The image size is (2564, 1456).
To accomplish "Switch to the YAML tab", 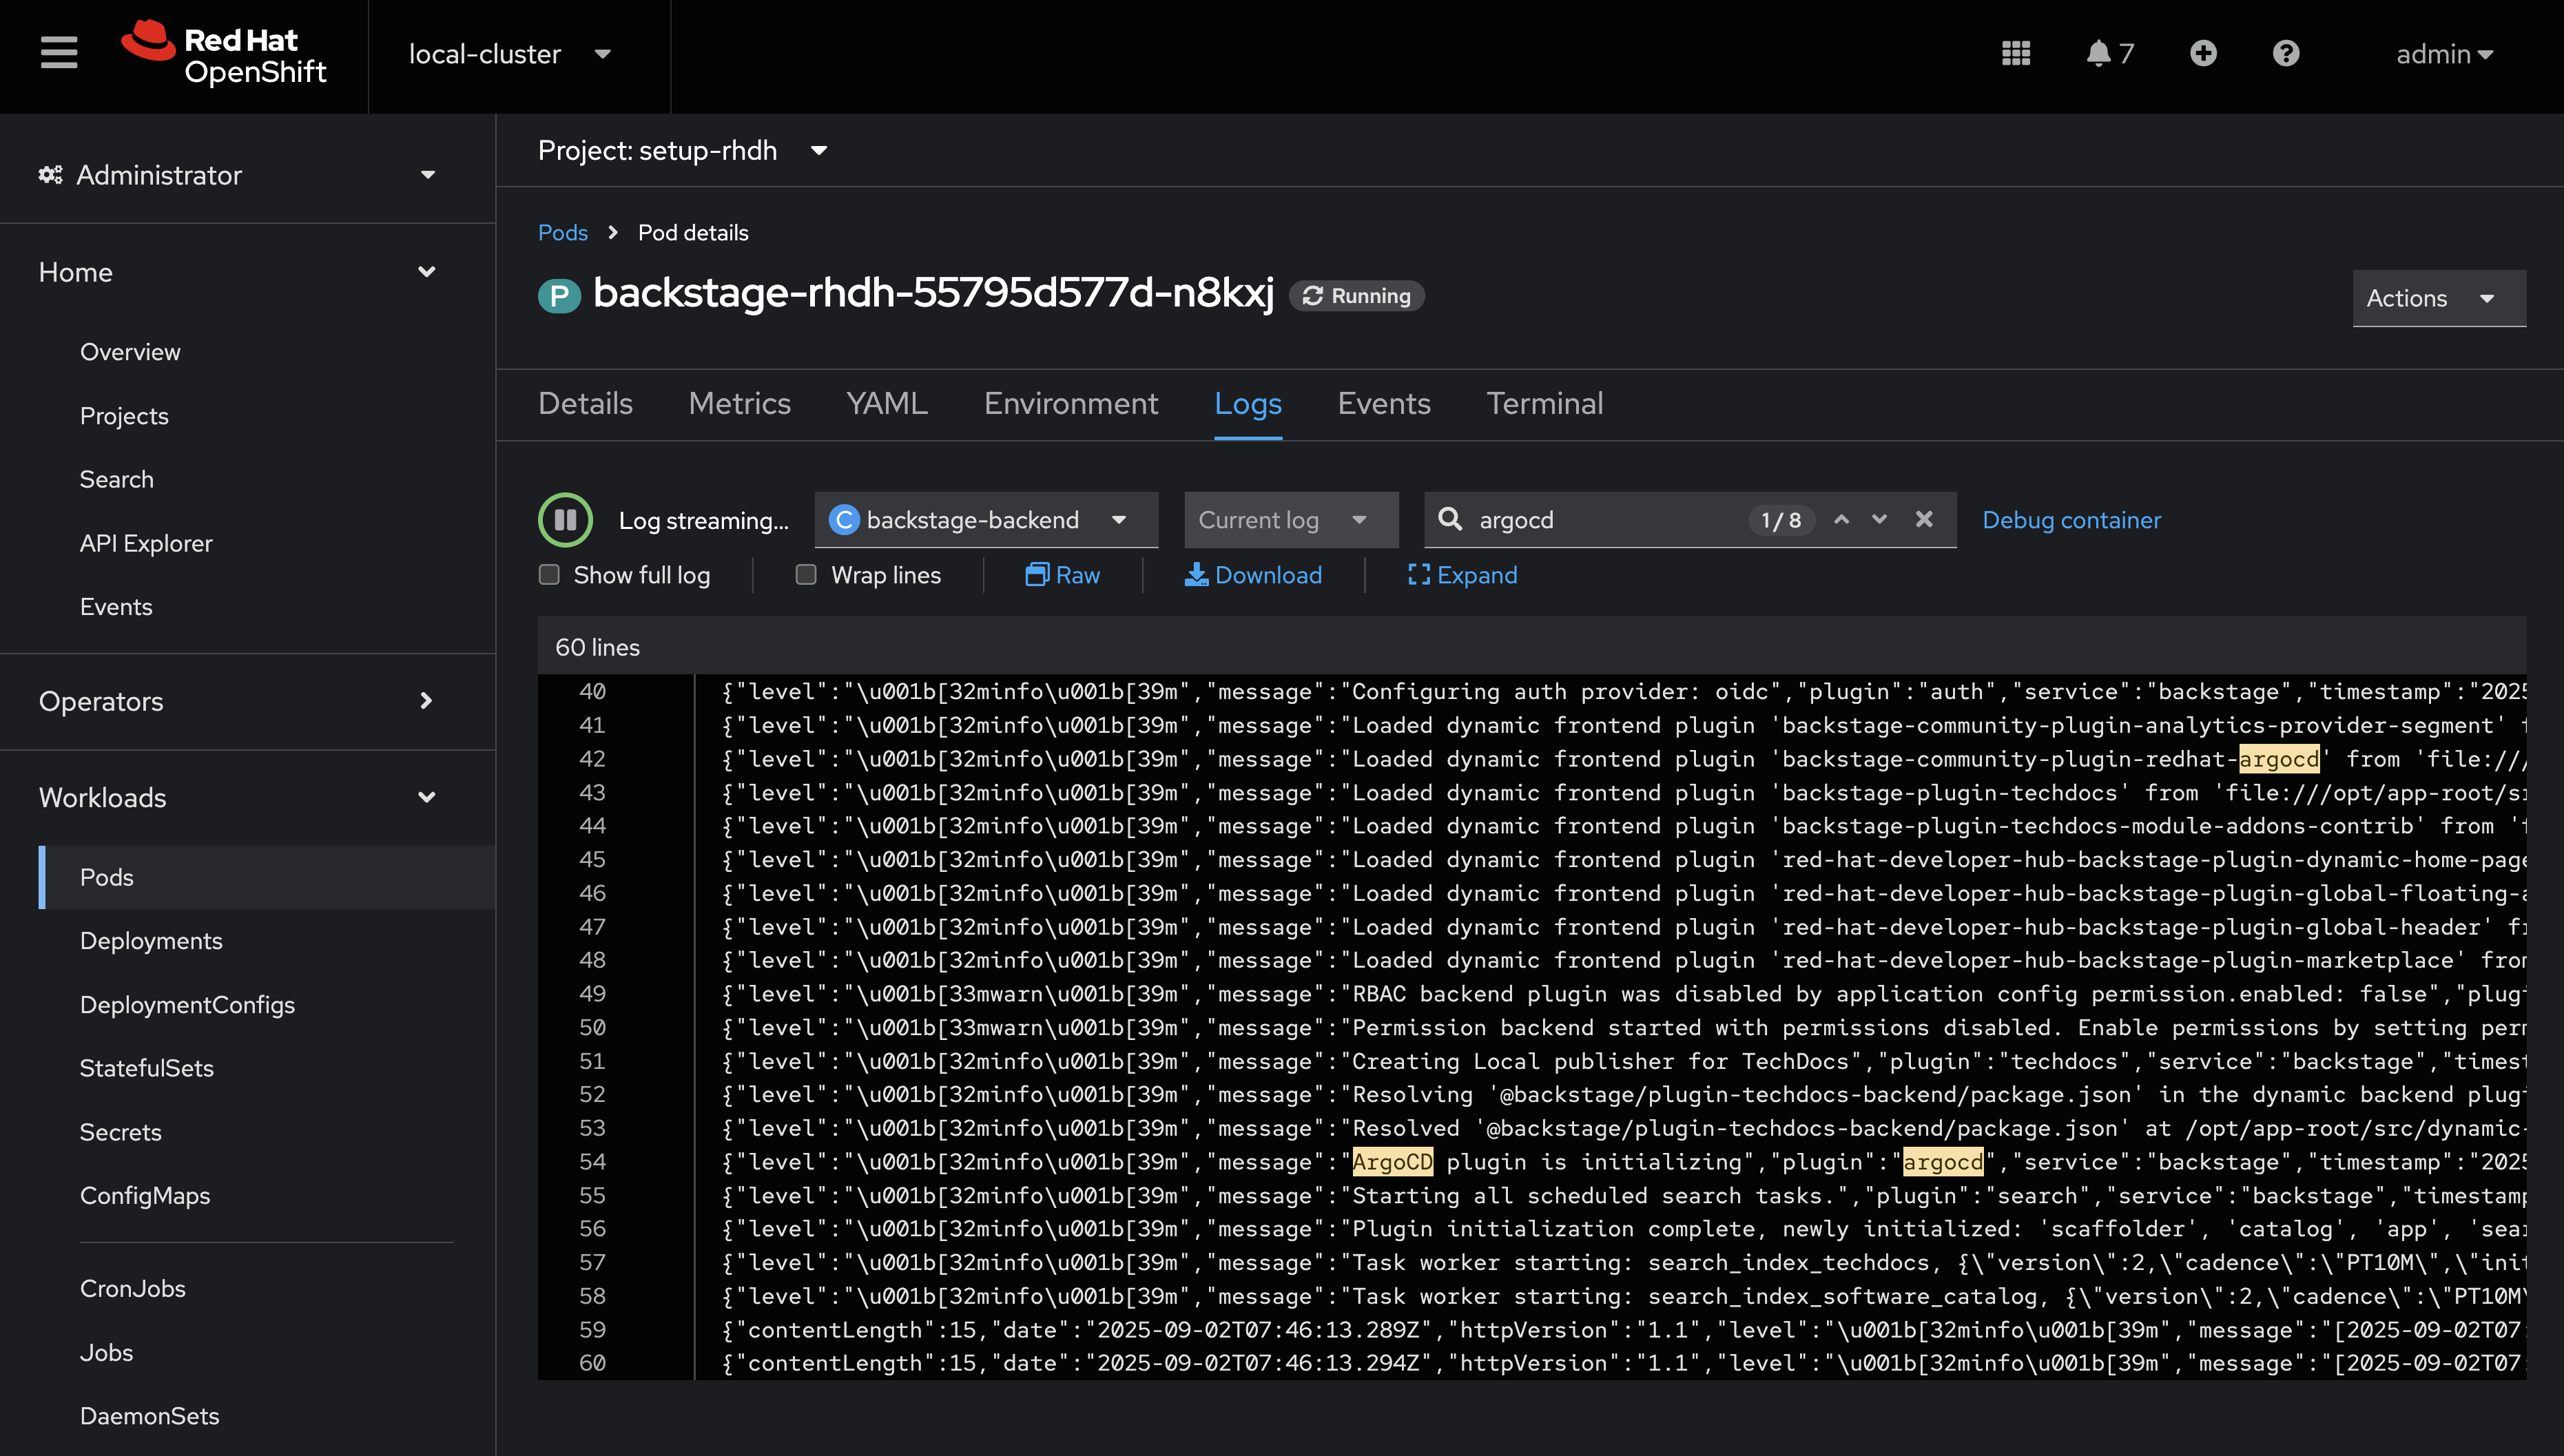I will tap(887, 404).
